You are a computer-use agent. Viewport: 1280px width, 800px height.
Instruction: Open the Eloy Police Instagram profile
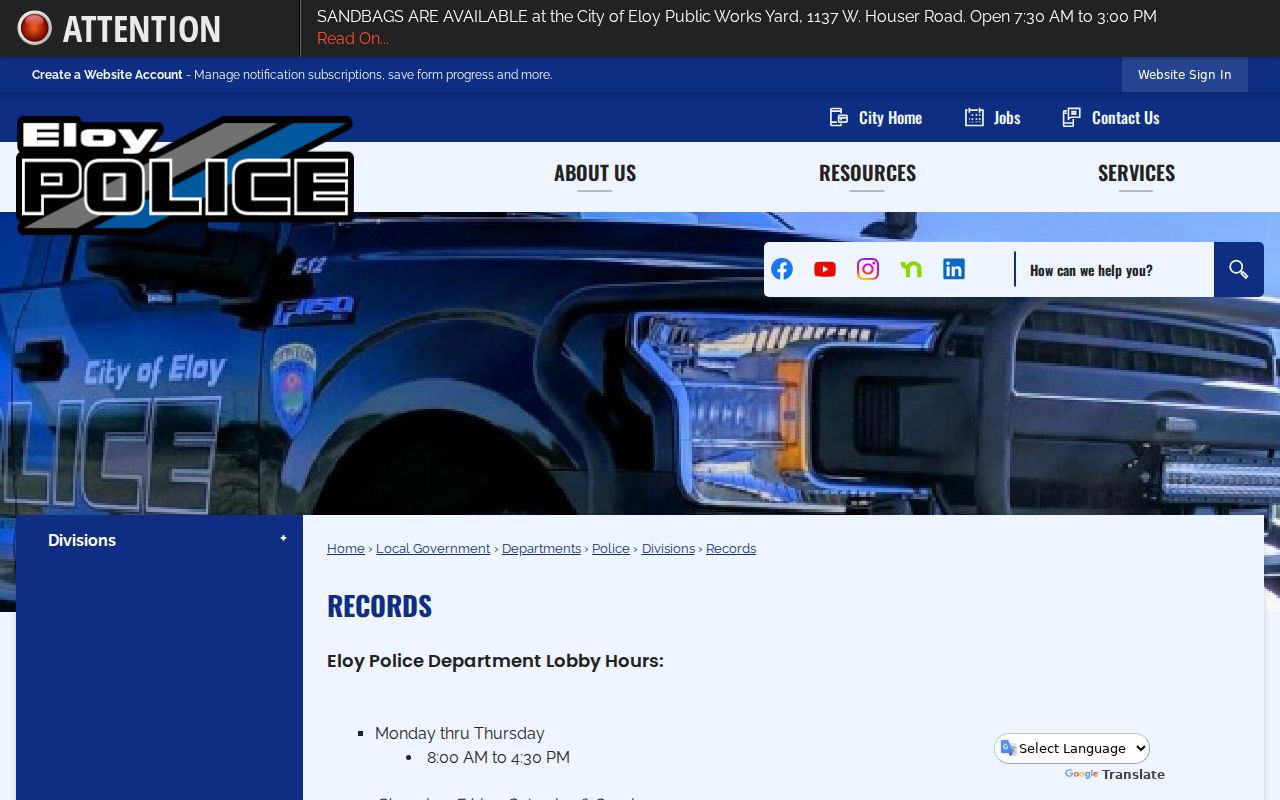tap(868, 269)
